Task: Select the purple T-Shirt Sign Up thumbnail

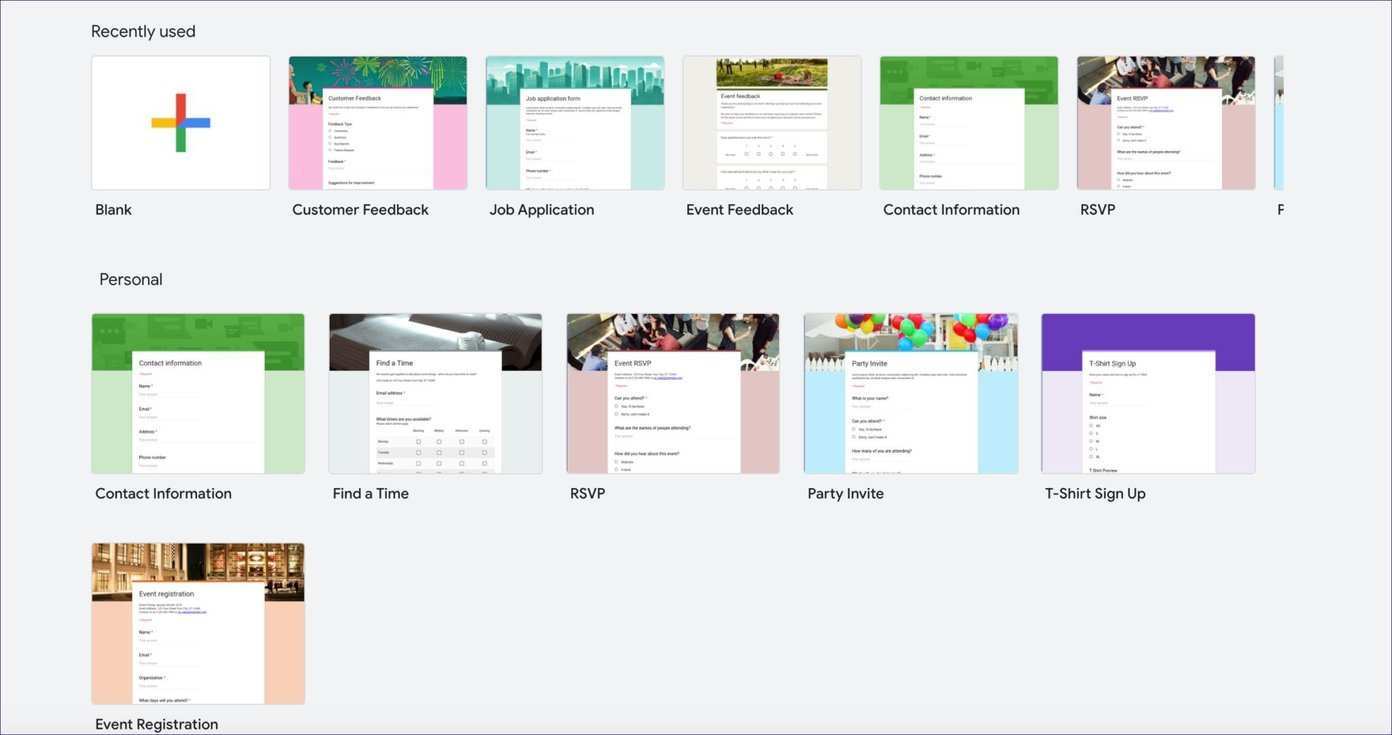Action: [1148, 393]
